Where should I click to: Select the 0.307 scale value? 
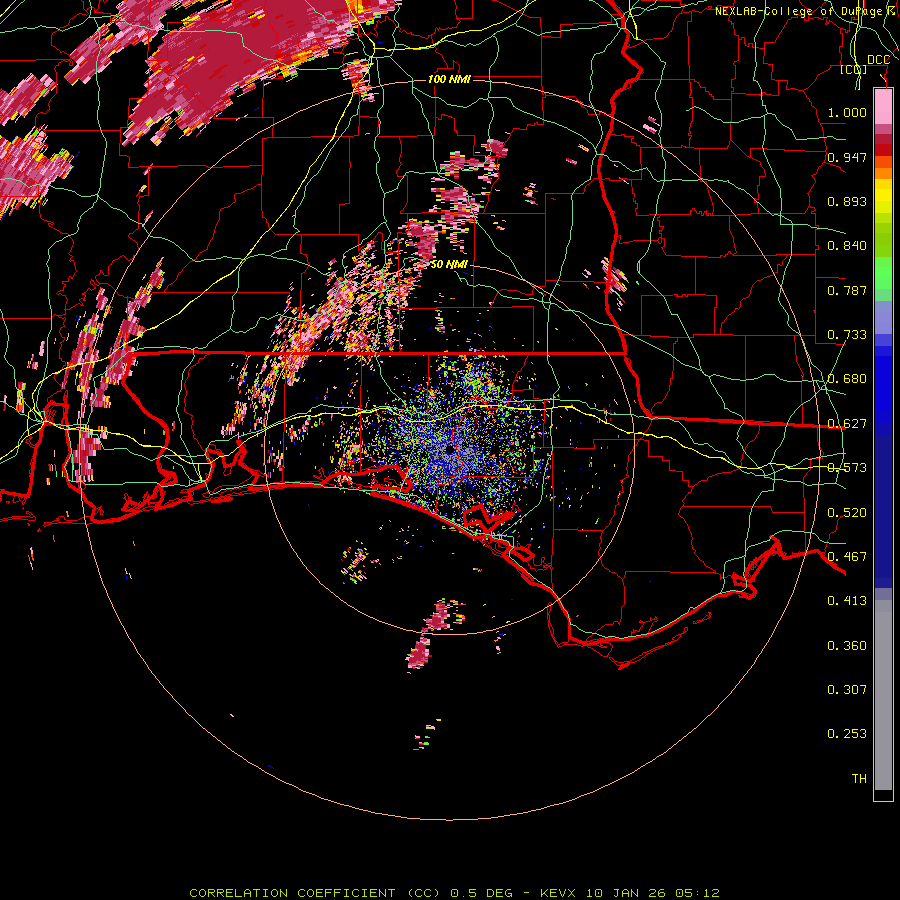(x=847, y=690)
